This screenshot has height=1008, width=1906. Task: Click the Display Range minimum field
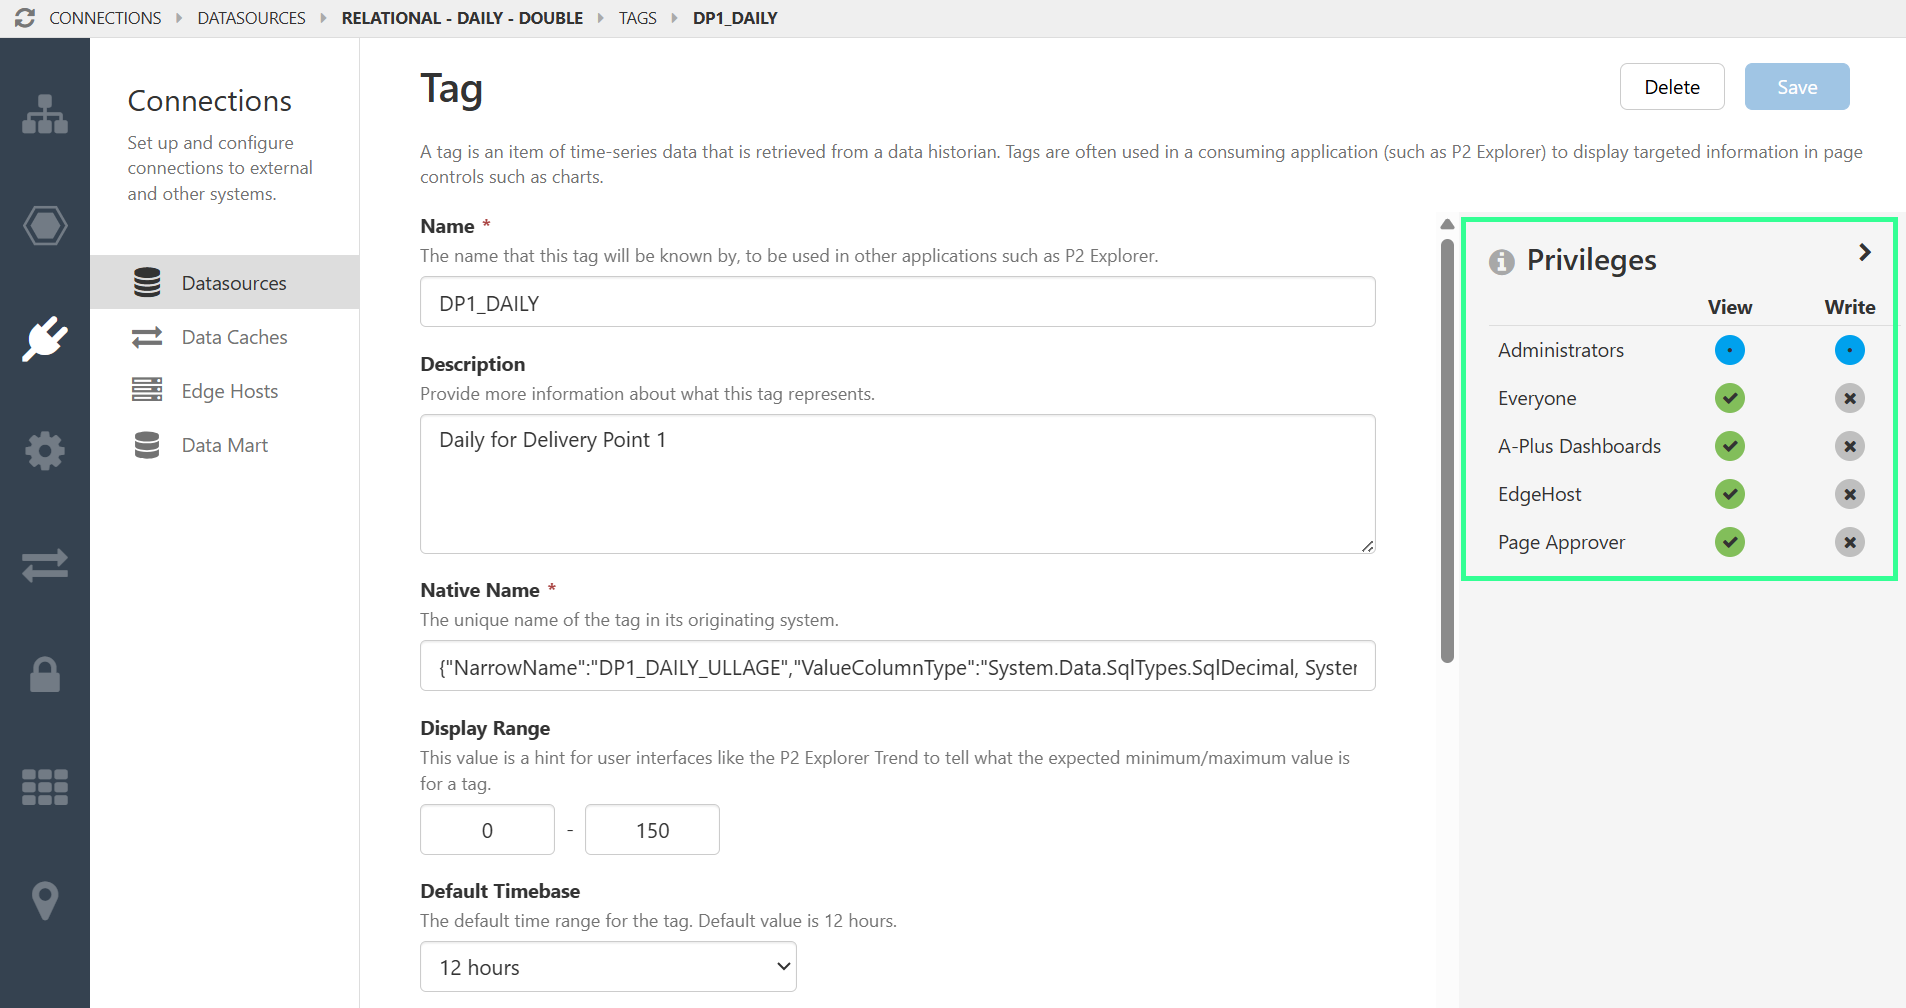[487, 829]
